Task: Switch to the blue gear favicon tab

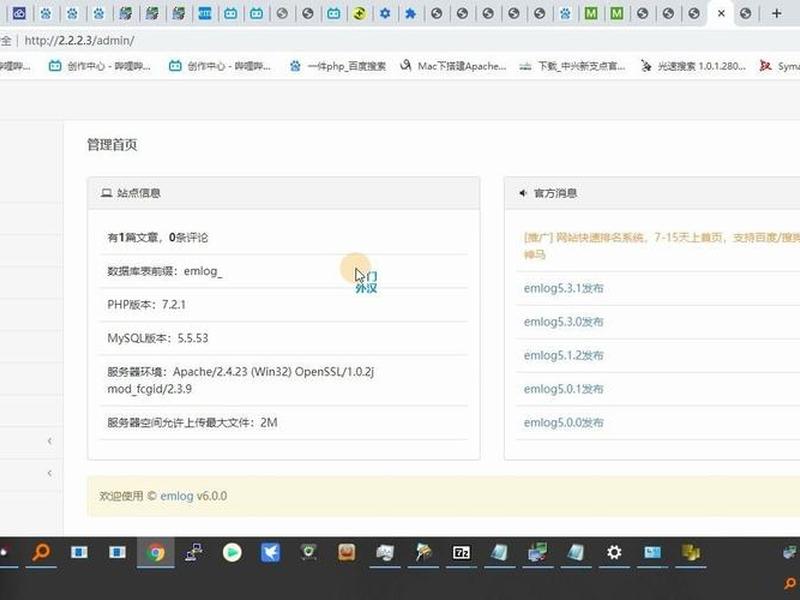Action: pyautogui.click(x=385, y=13)
